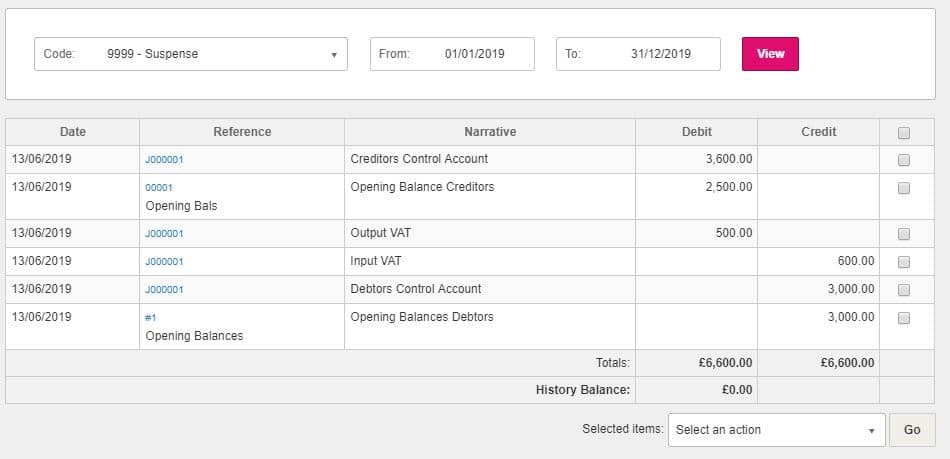The width and height of the screenshot is (950, 459).
Task: Open J000001 link for Output VAT
Action: click(x=164, y=234)
